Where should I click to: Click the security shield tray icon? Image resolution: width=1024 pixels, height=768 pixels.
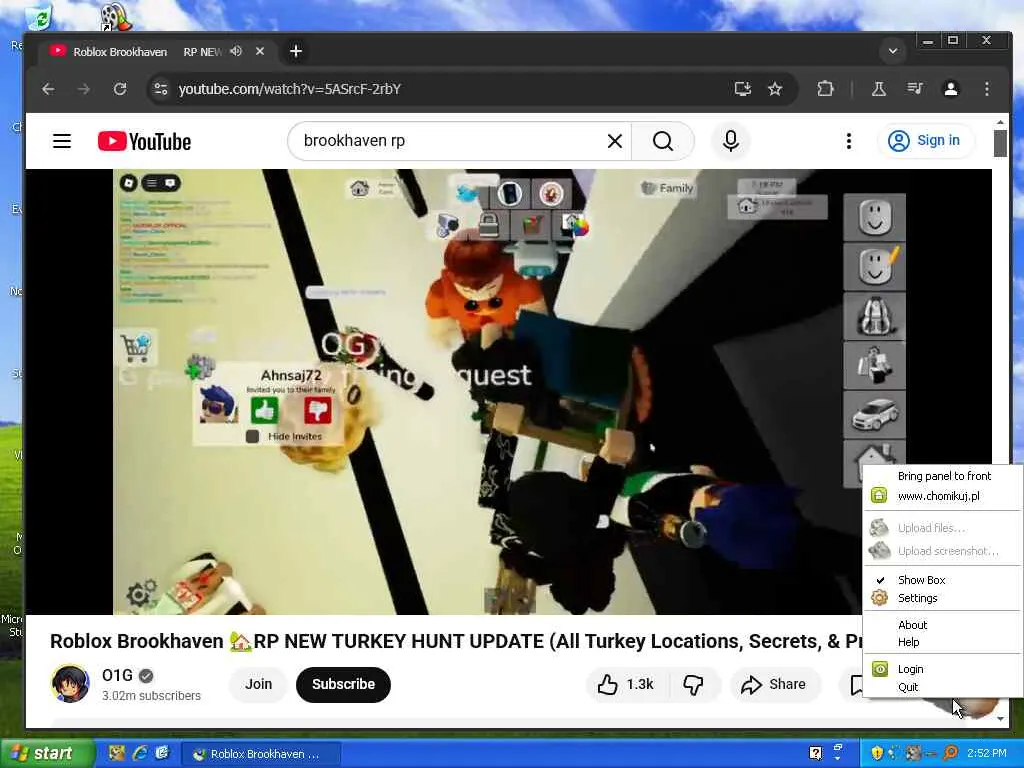pyautogui.click(x=877, y=754)
